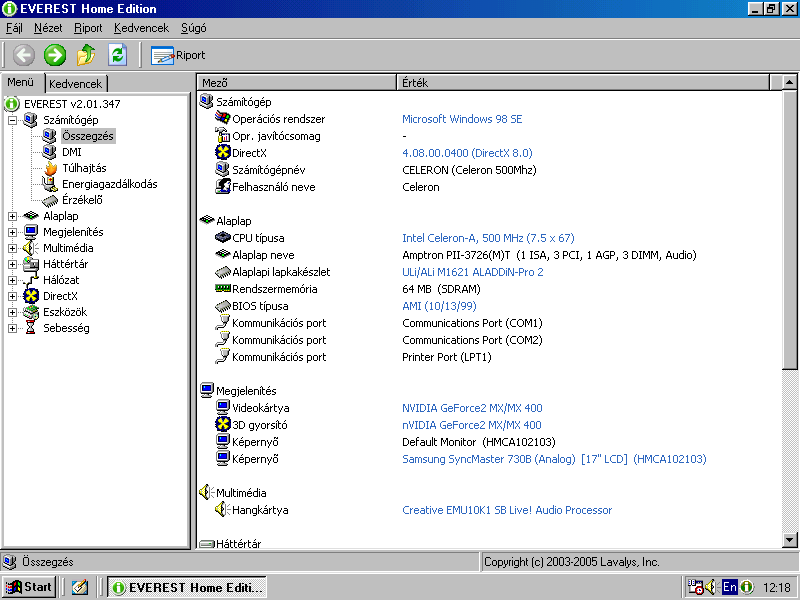Click the Eszközök devices icon in tree

coord(31,312)
